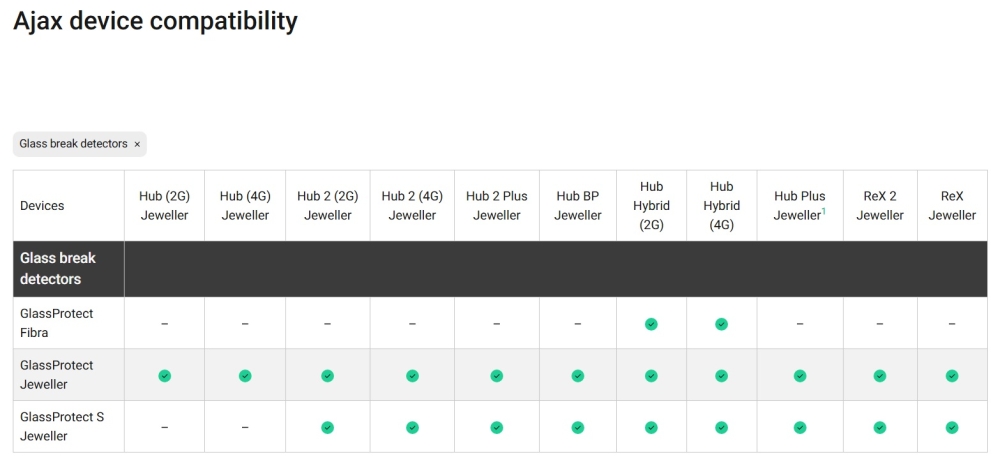The height and width of the screenshot is (457, 1000).
Task: Click GlassProtect Fibra Hub Hybrid (2G) checkmark
Action: (651, 324)
